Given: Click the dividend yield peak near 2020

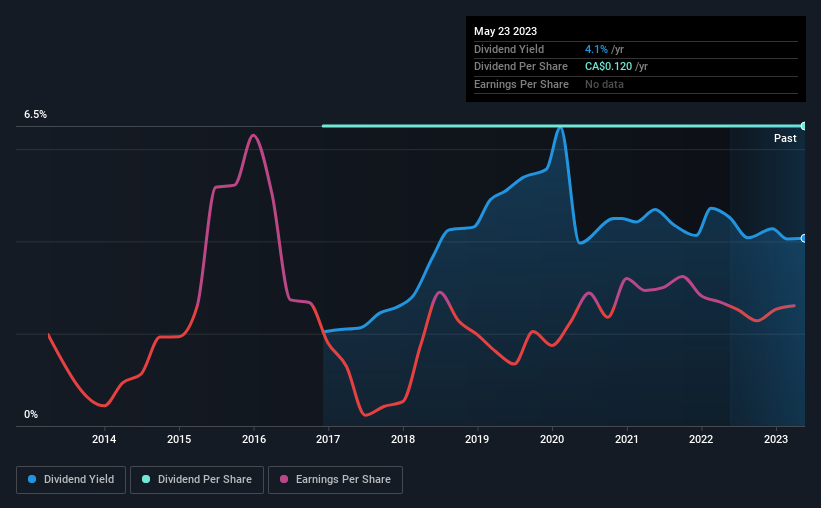Looking at the screenshot, I should (x=560, y=128).
